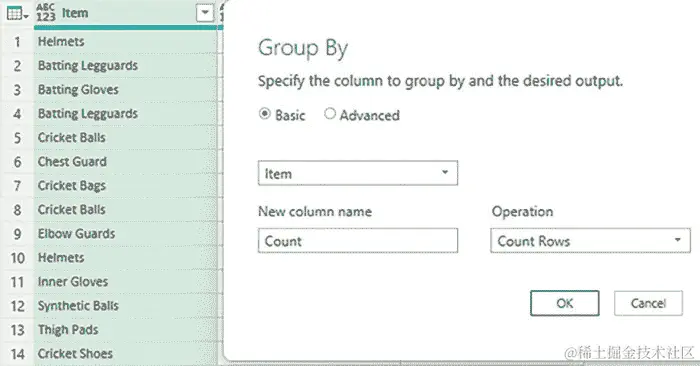Image resolution: width=700 pixels, height=366 pixels.
Task: Click the Batting Gloves cell
Action: [125, 90]
